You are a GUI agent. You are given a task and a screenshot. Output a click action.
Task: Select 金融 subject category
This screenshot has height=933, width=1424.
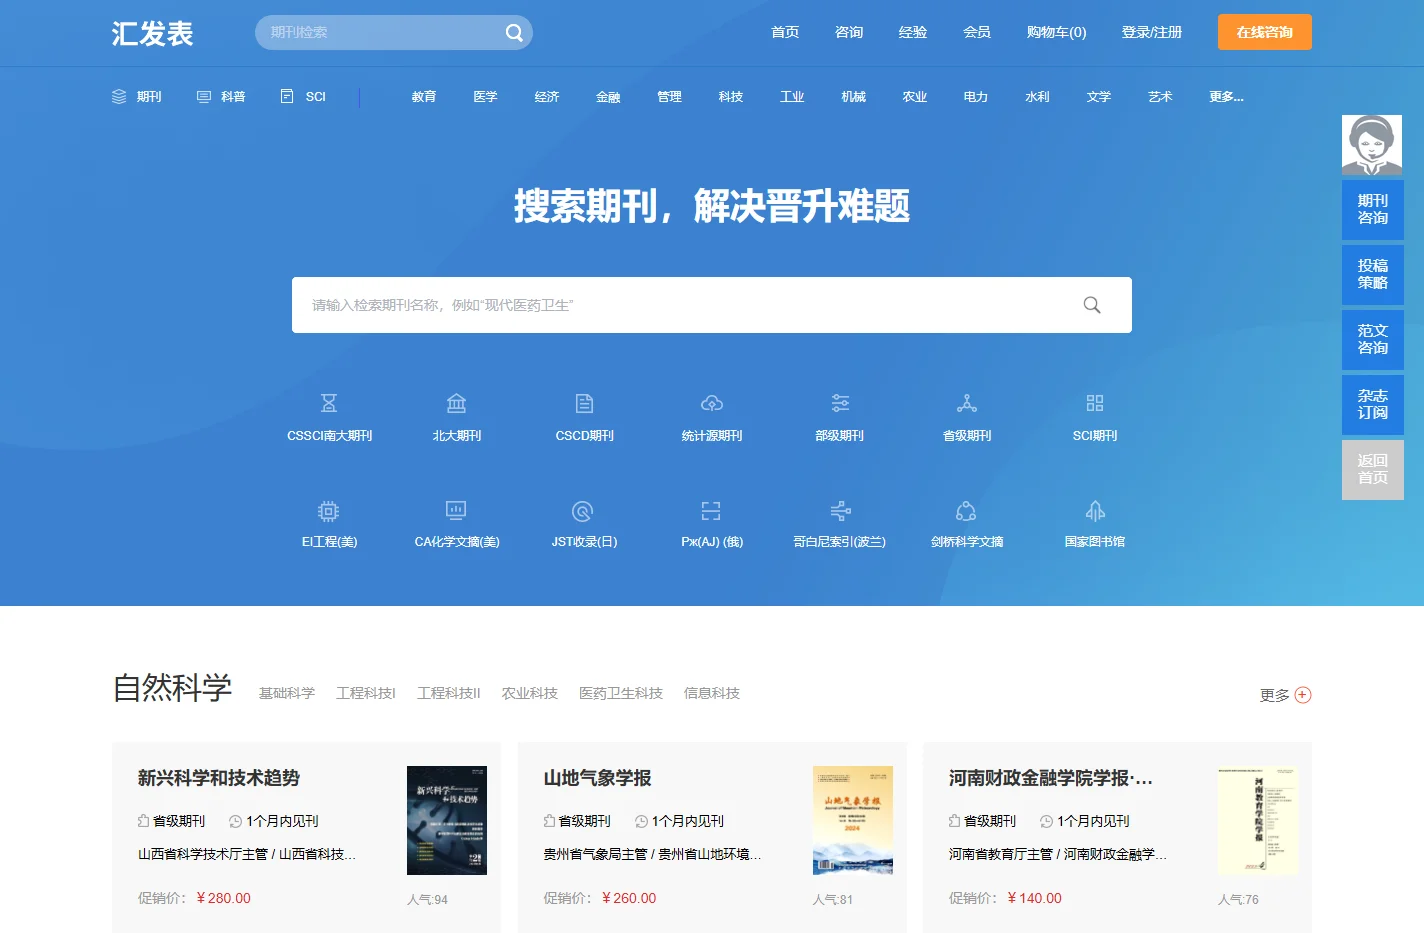pos(608,96)
